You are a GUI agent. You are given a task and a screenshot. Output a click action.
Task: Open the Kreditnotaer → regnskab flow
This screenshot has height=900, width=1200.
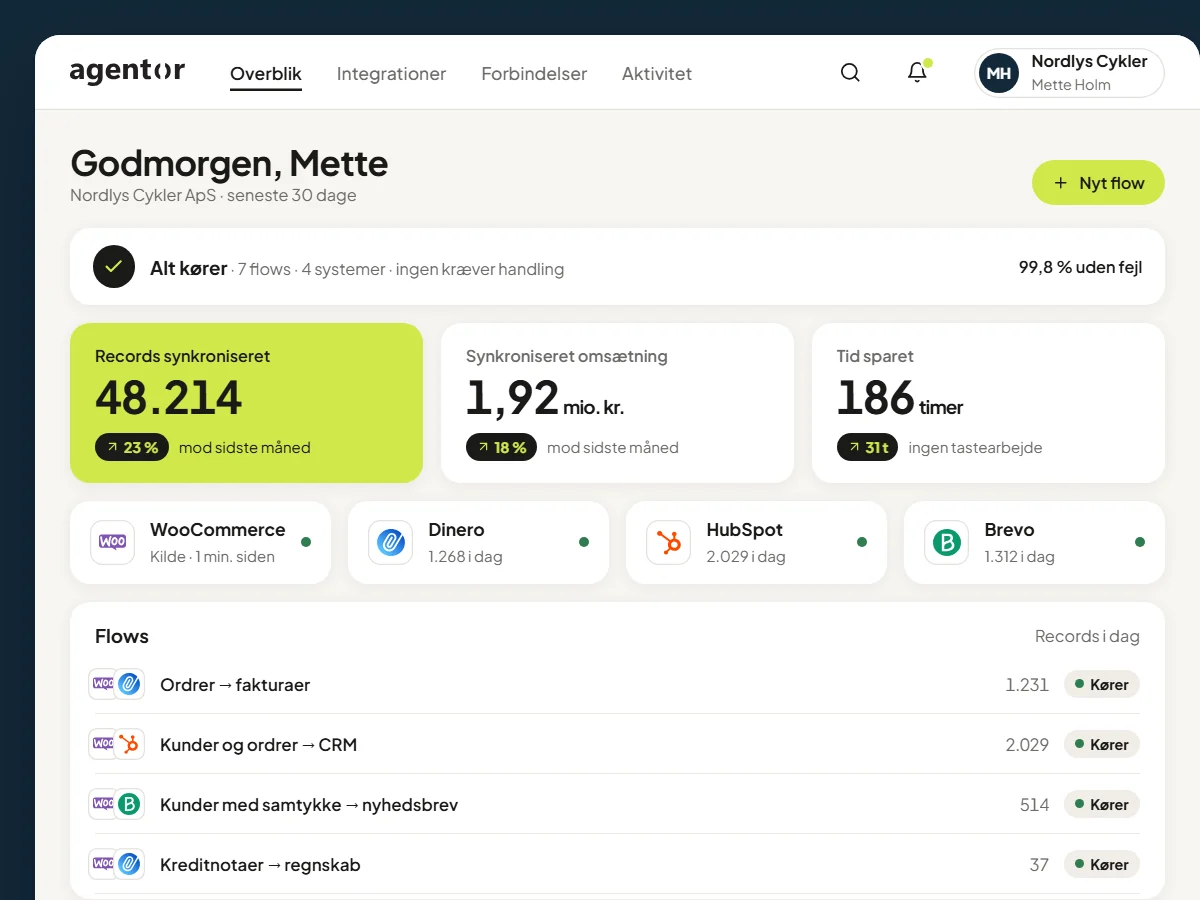(x=617, y=864)
